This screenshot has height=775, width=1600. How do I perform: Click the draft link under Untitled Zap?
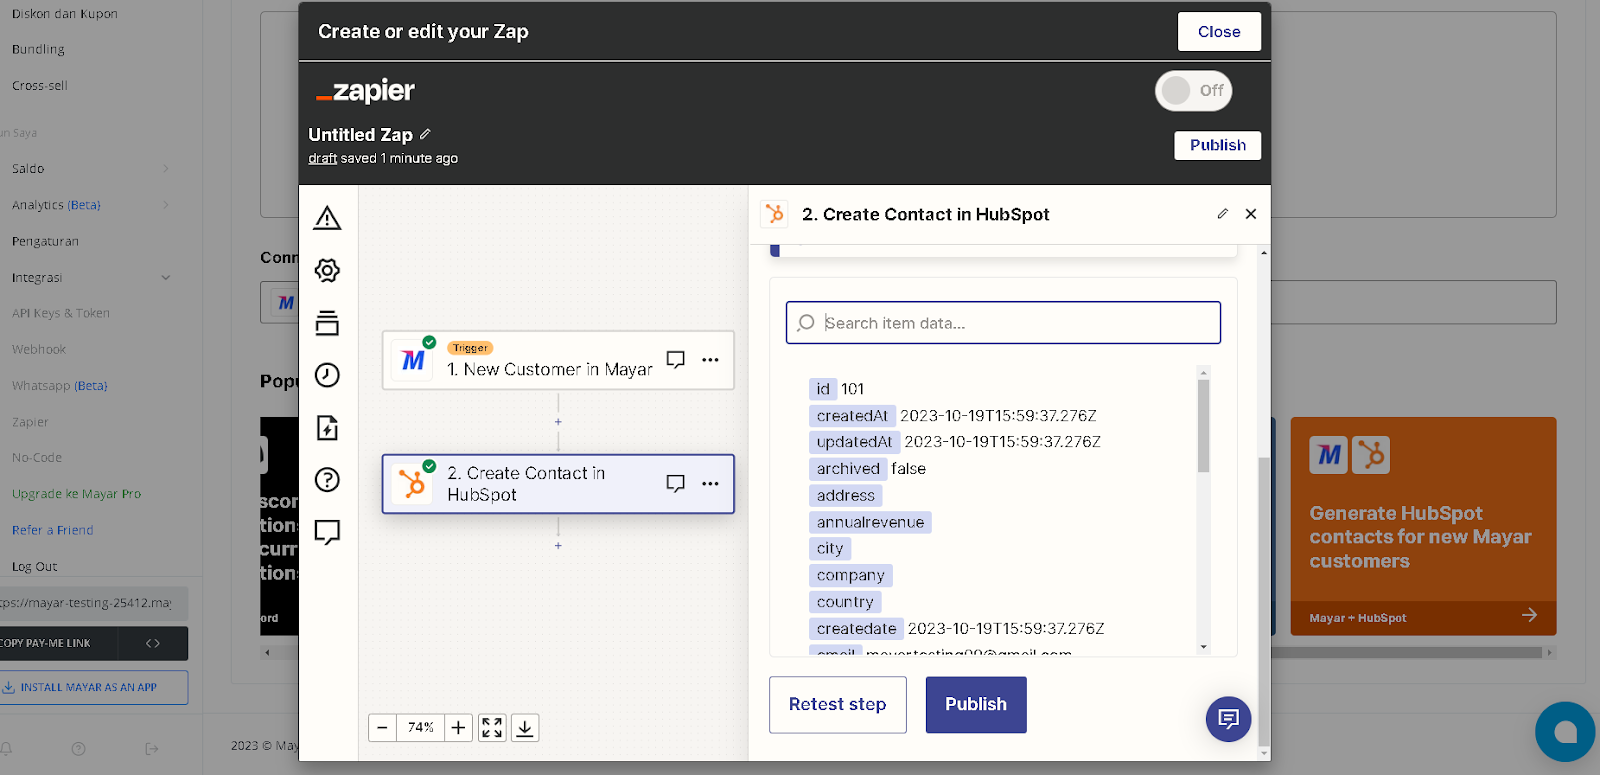coord(322,158)
